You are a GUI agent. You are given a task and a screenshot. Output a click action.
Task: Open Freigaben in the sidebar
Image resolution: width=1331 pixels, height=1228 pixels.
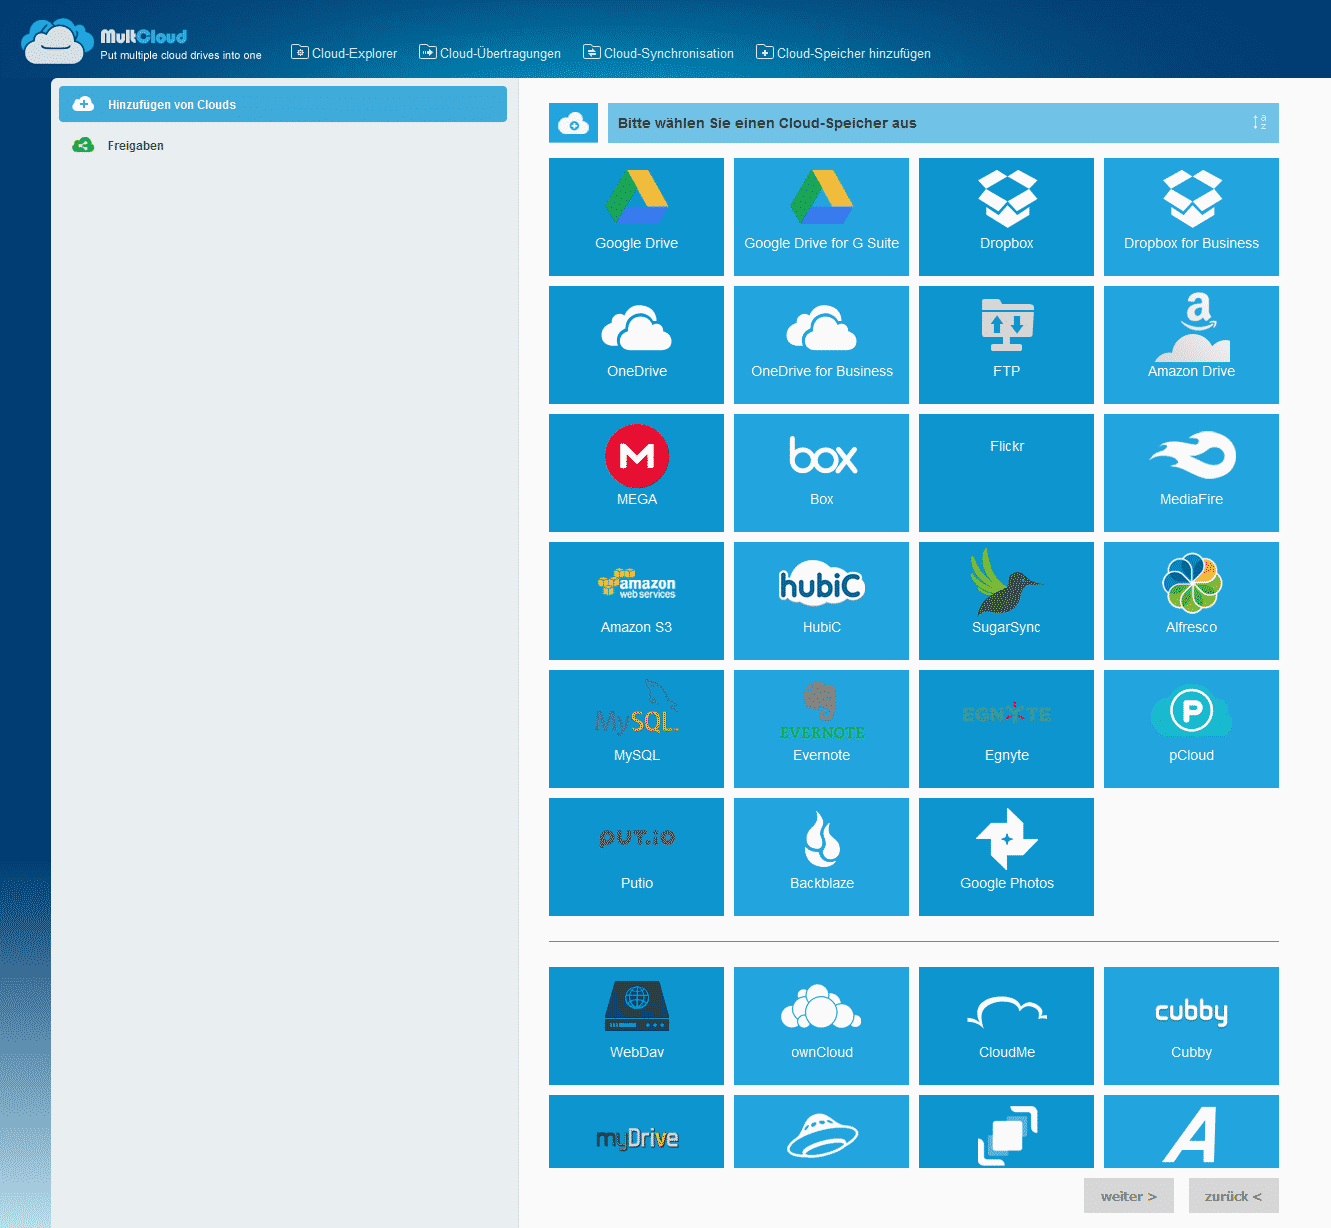click(283, 146)
